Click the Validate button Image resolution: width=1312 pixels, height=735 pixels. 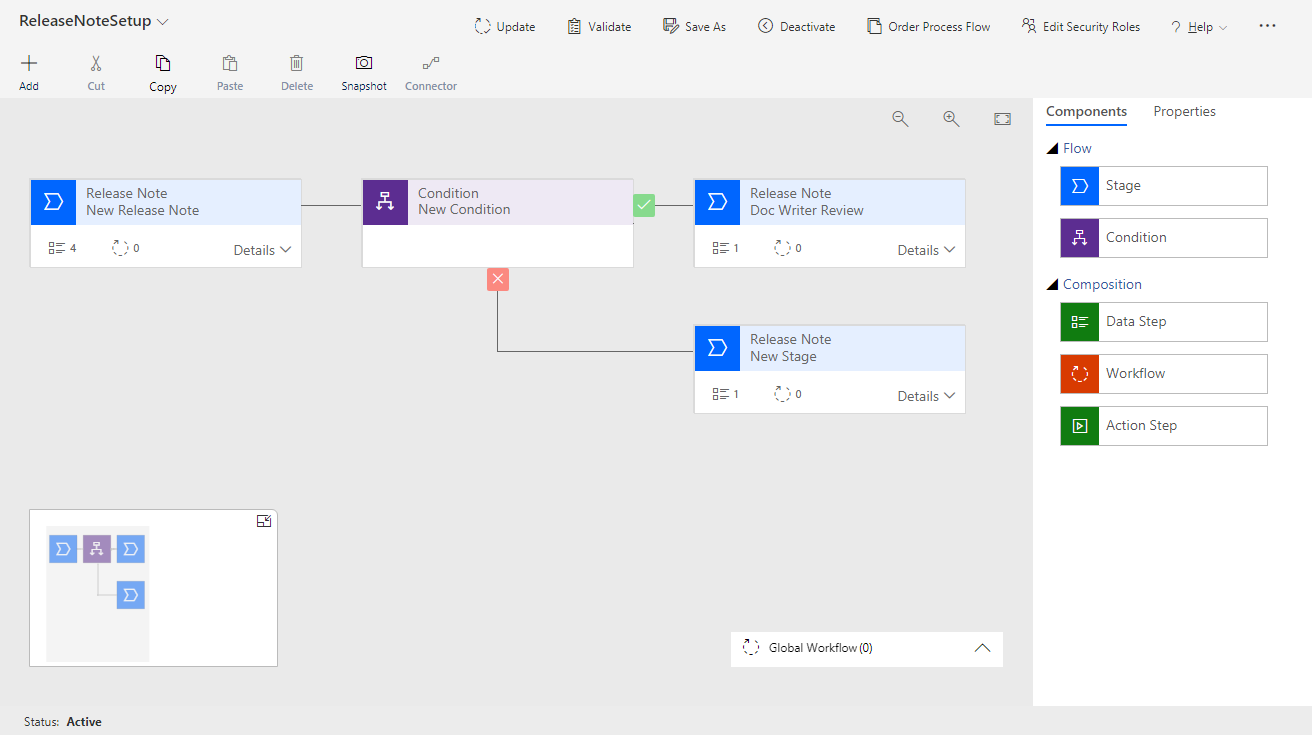click(599, 27)
